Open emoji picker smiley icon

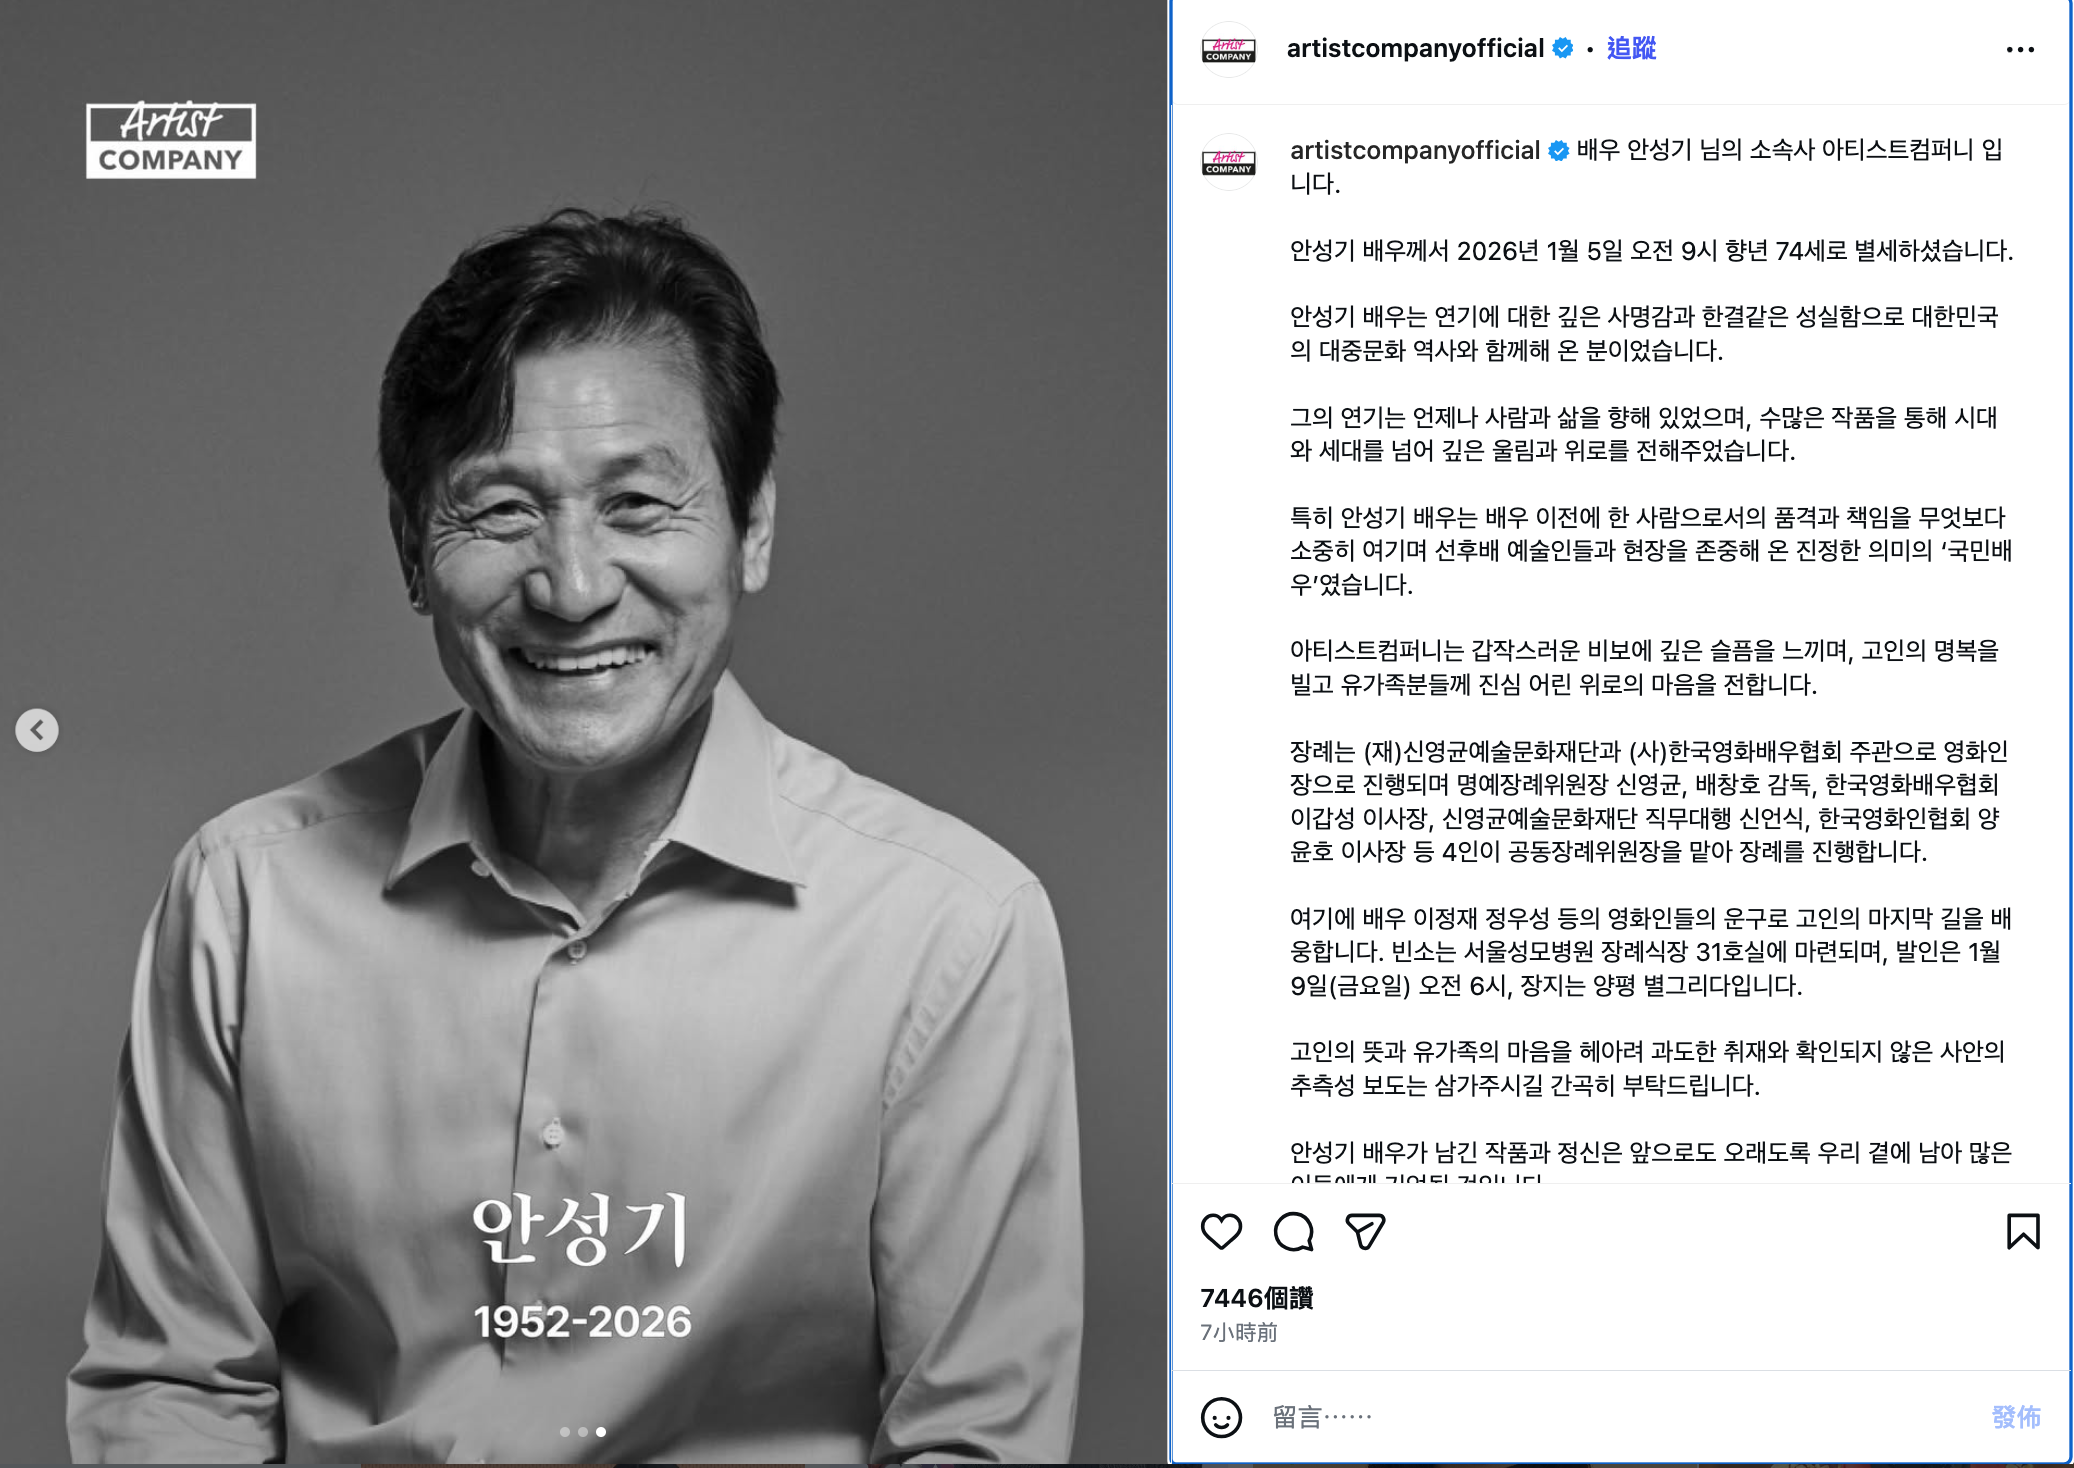(x=1221, y=1417)
